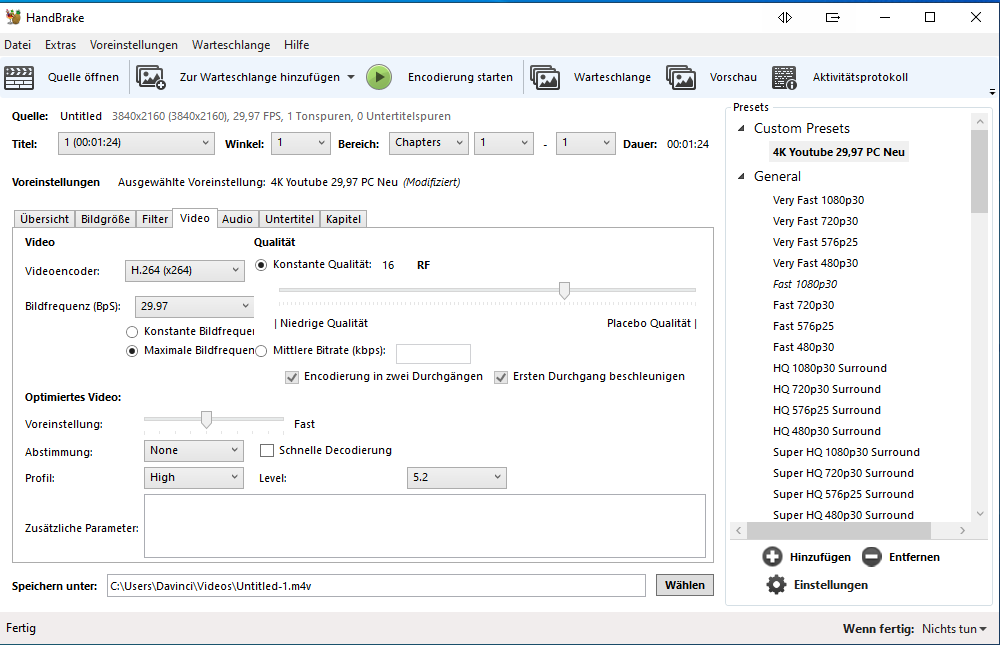The height and width of the screenshot is (645, 1000).
Task: Select the Maximale Bildfrequenz radio button
Action: coord(132,351)
